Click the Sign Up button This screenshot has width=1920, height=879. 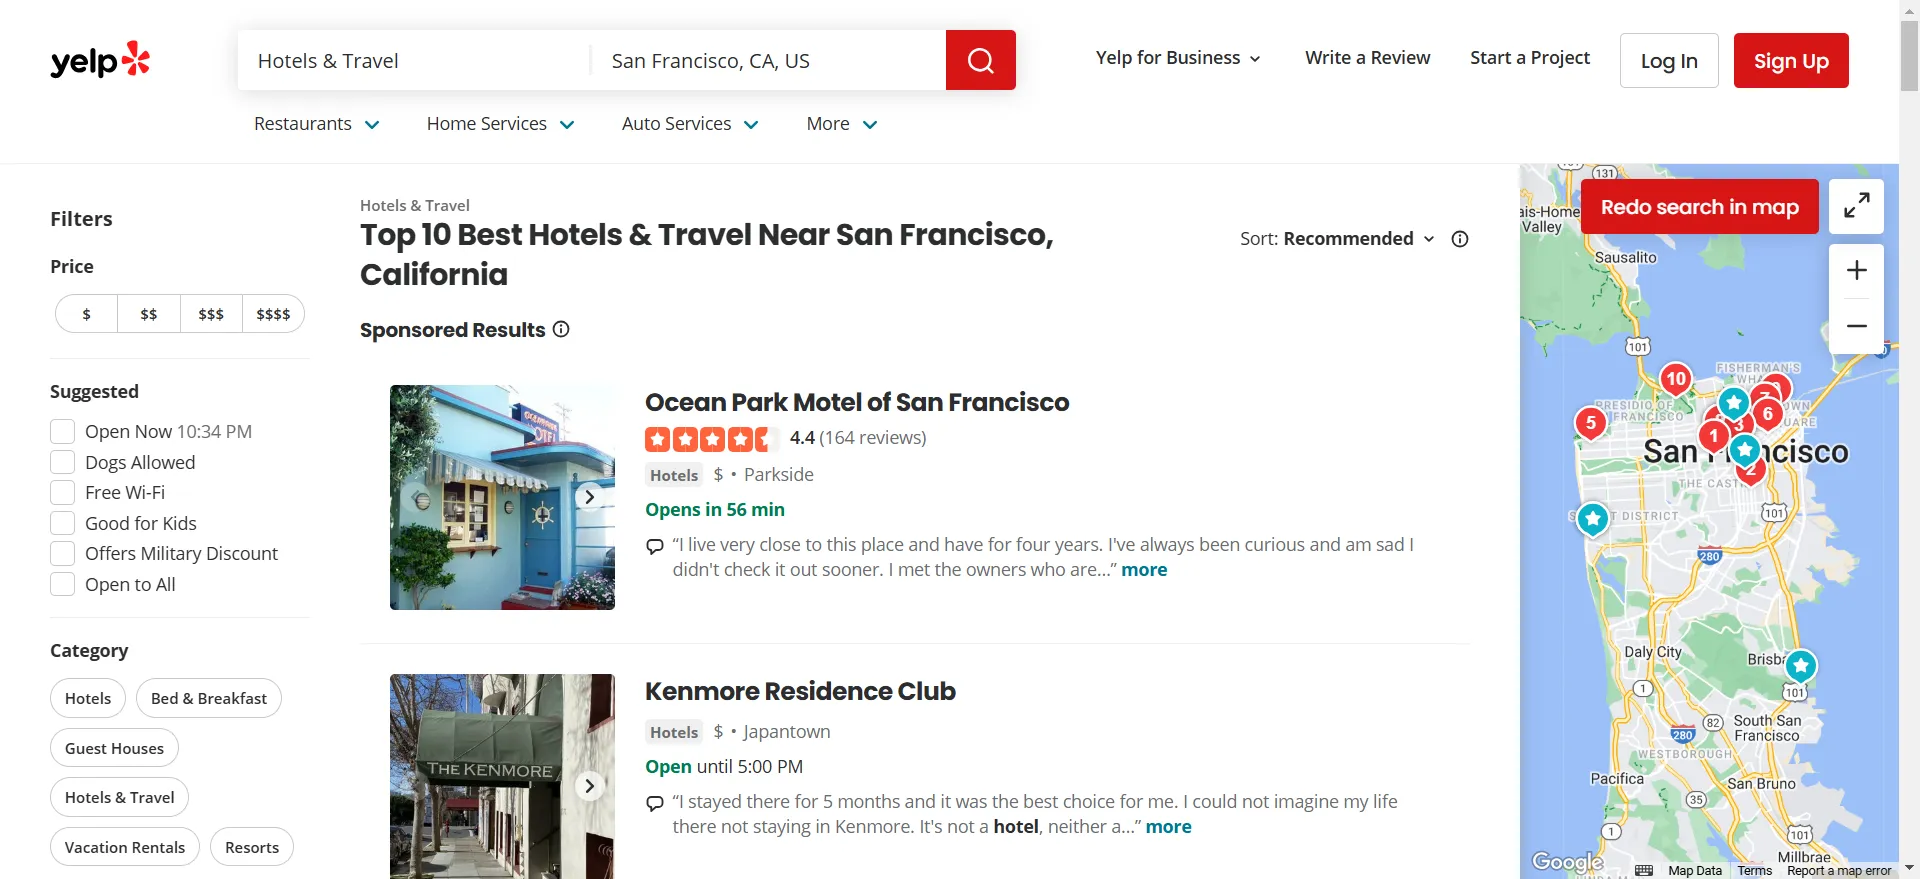[x=1790, y=61]
